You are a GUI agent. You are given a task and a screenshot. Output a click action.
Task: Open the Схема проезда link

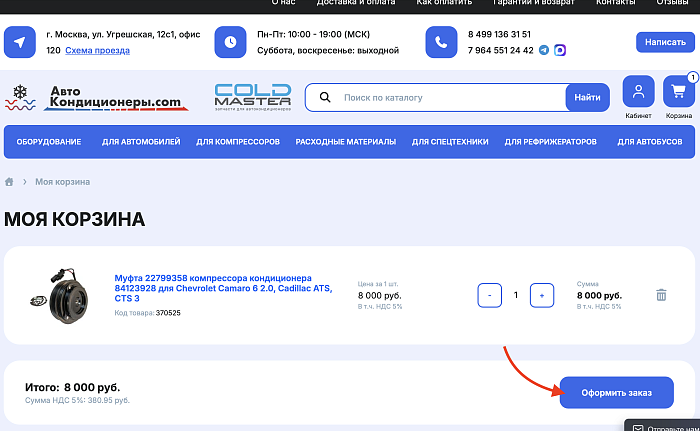coord(97,50)
